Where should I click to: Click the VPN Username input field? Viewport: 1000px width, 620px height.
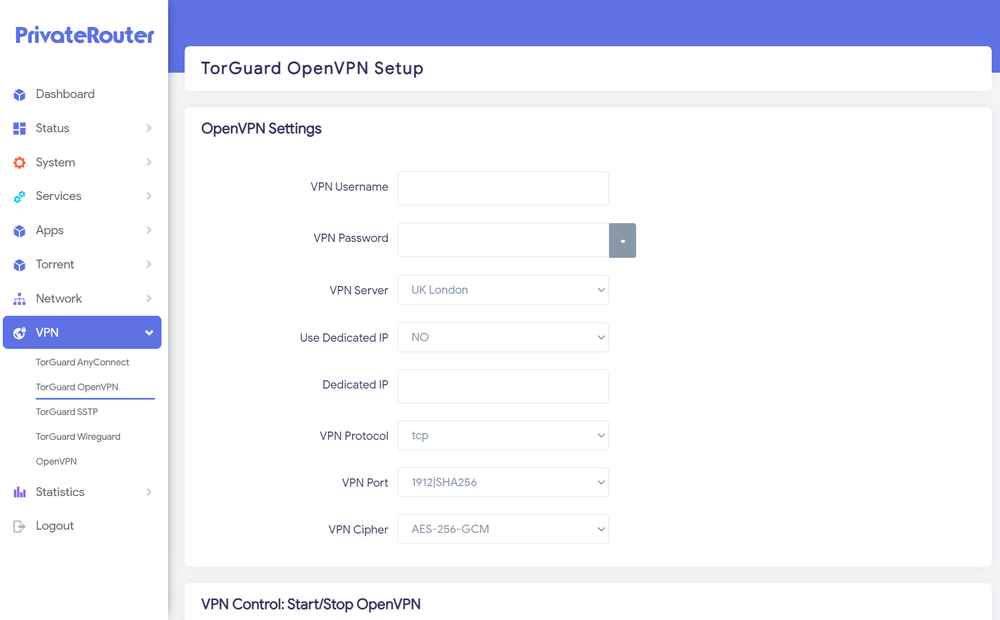tap(503, 188)
